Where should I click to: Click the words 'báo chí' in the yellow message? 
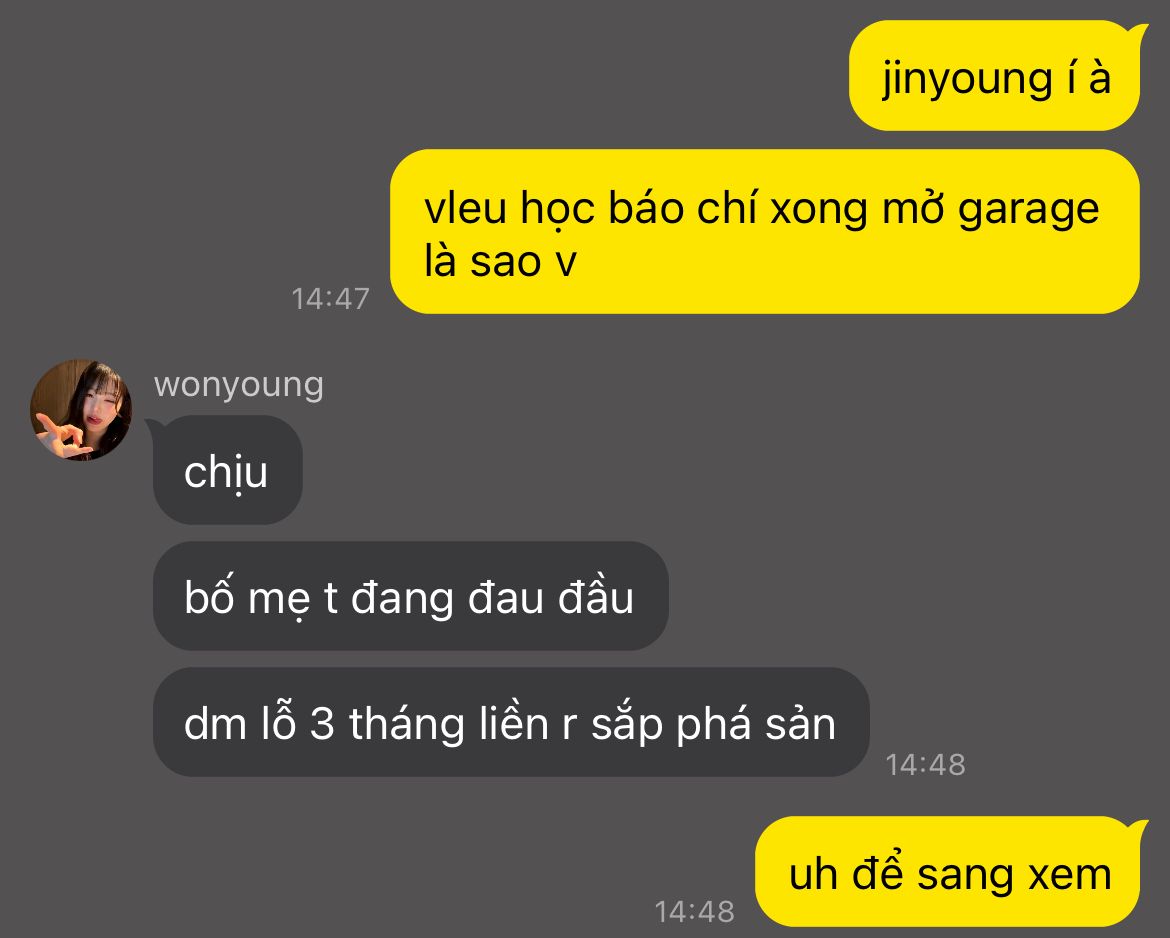coord(683,207)
